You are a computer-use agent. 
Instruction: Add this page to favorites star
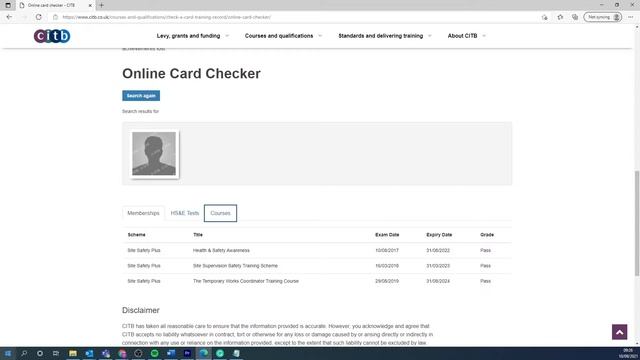click(545, 17)
